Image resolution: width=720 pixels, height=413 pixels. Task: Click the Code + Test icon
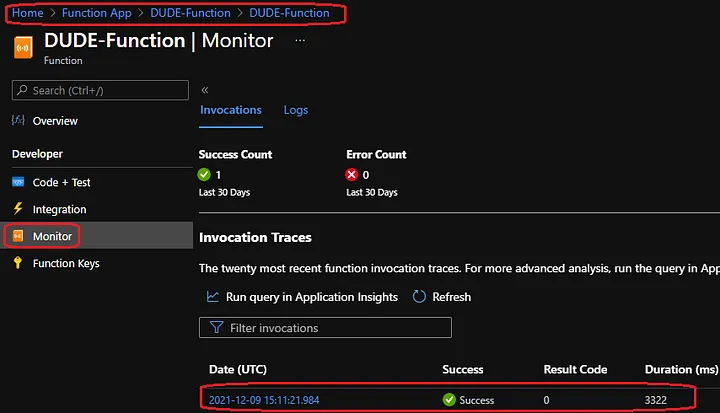tap(18, 183)
